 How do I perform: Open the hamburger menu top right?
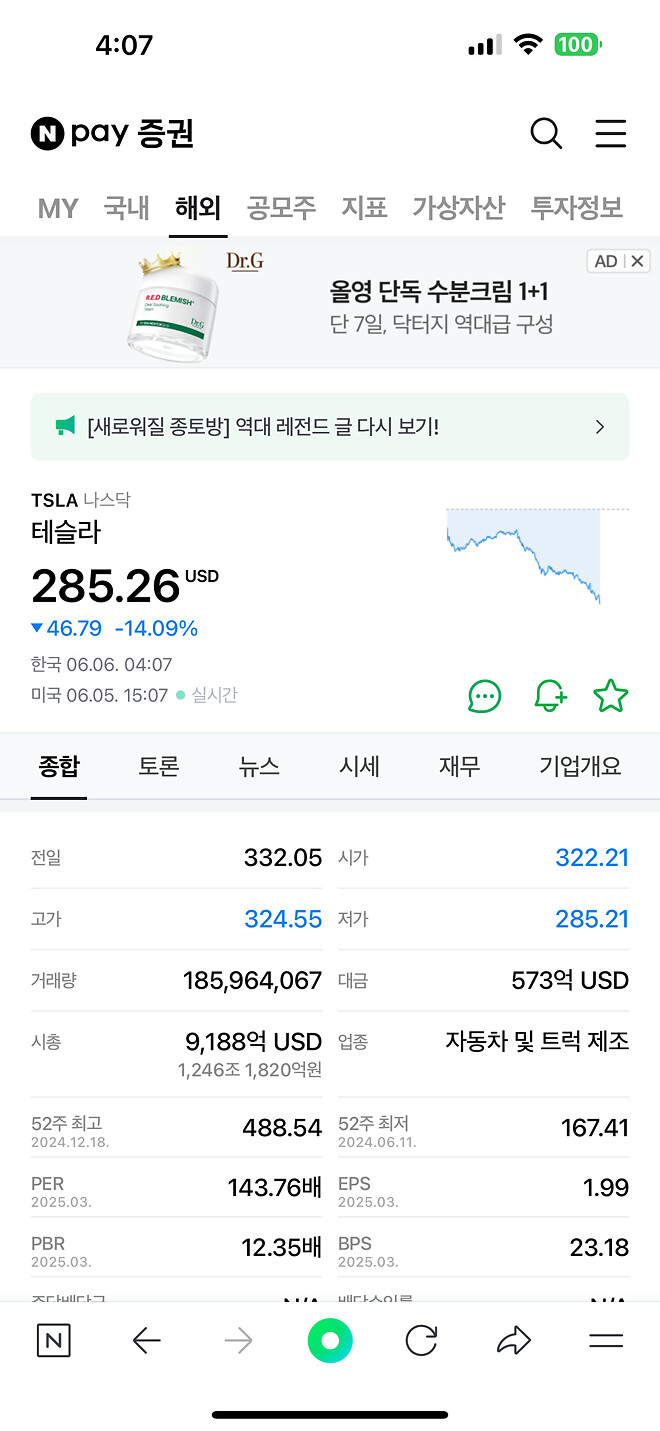tap(611, 133)
